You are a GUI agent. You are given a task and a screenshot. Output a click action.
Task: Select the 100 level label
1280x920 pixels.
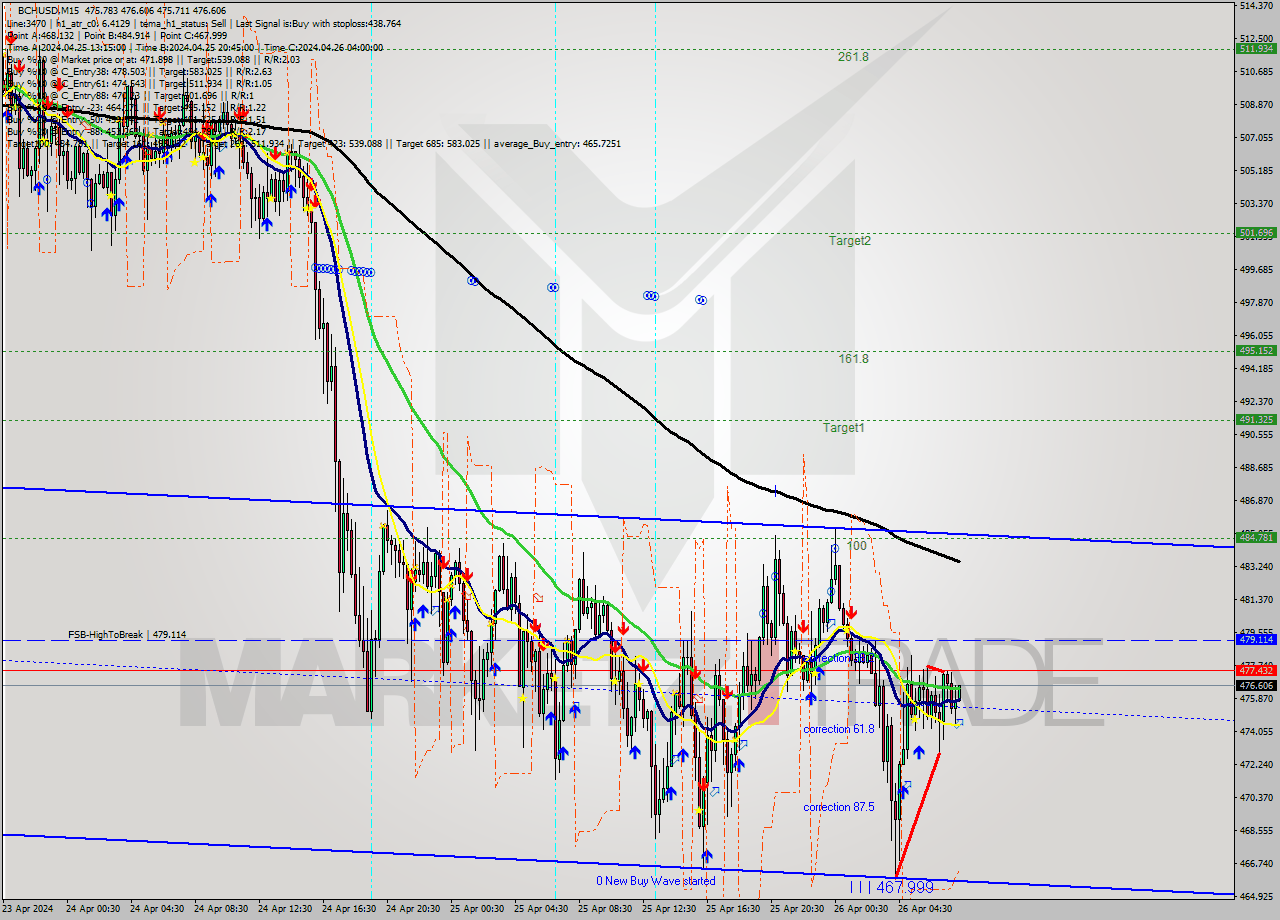[857, 546]
